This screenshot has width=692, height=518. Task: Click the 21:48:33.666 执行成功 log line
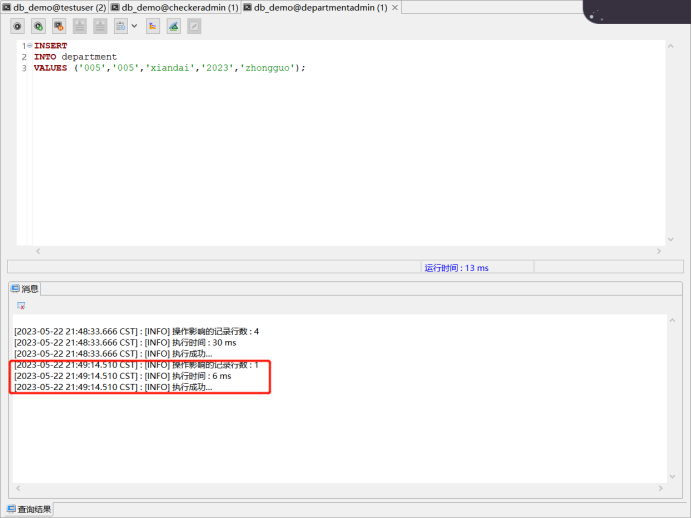[x=113, y=354]
